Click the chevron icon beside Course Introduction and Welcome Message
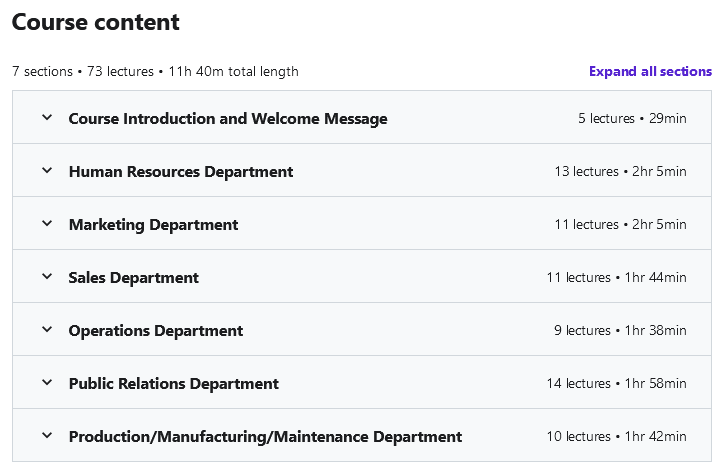Screen dimensions: 725x472 [x=47, y=117]
